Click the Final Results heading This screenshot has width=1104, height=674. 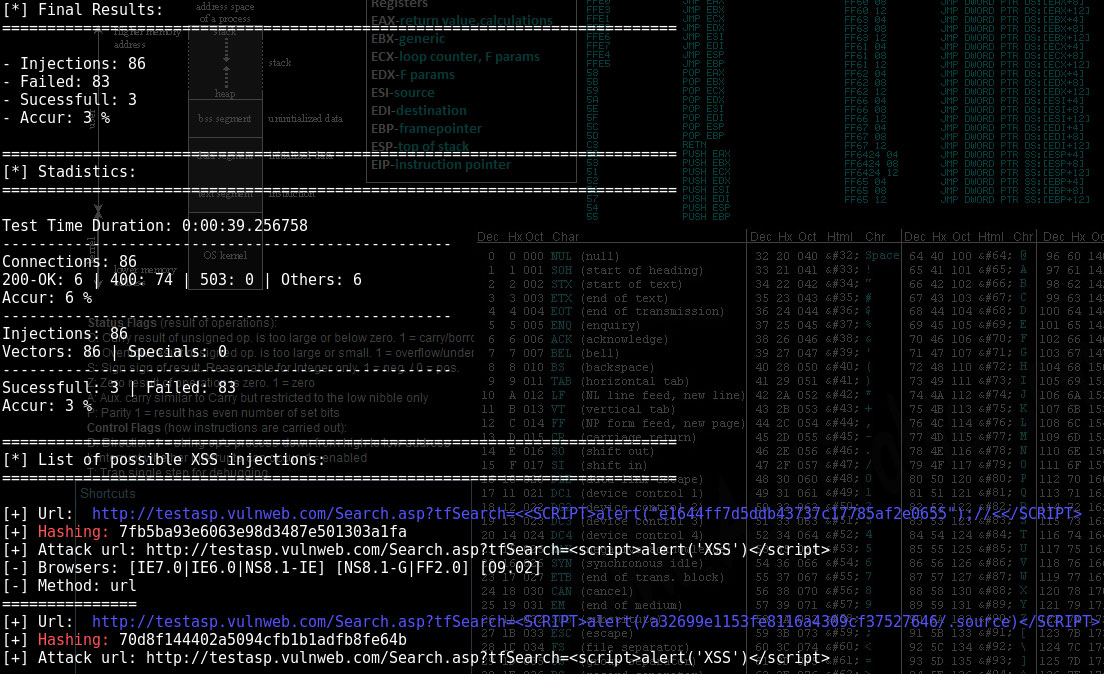pos(83,10)
